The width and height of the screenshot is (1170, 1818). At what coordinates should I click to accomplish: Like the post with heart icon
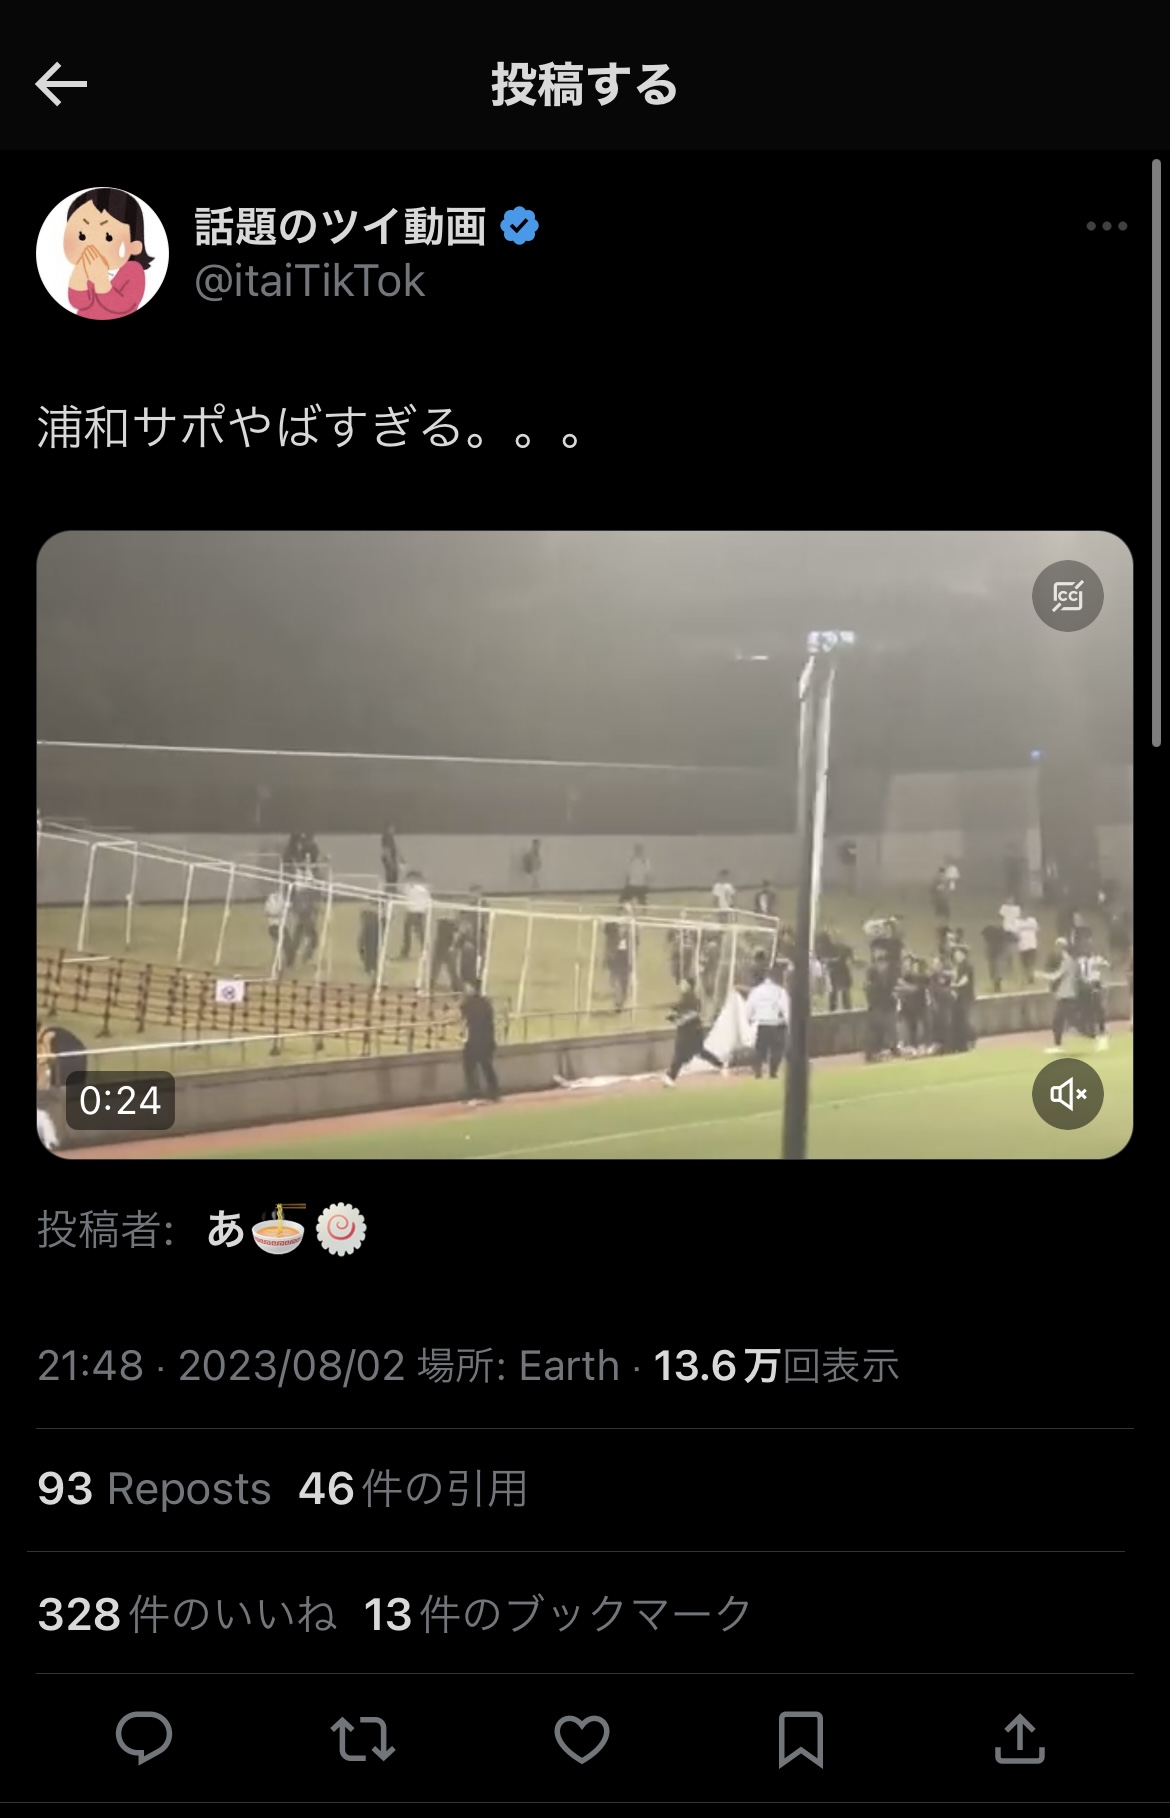click(582, 1738)
